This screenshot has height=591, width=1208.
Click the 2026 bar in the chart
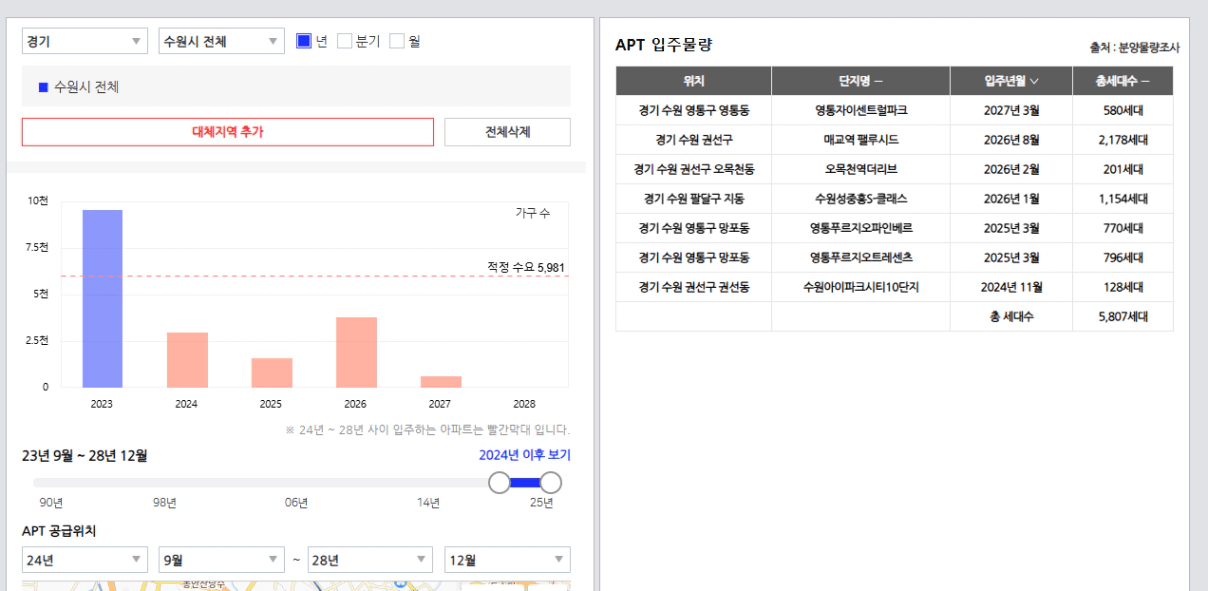click(356, 352)
